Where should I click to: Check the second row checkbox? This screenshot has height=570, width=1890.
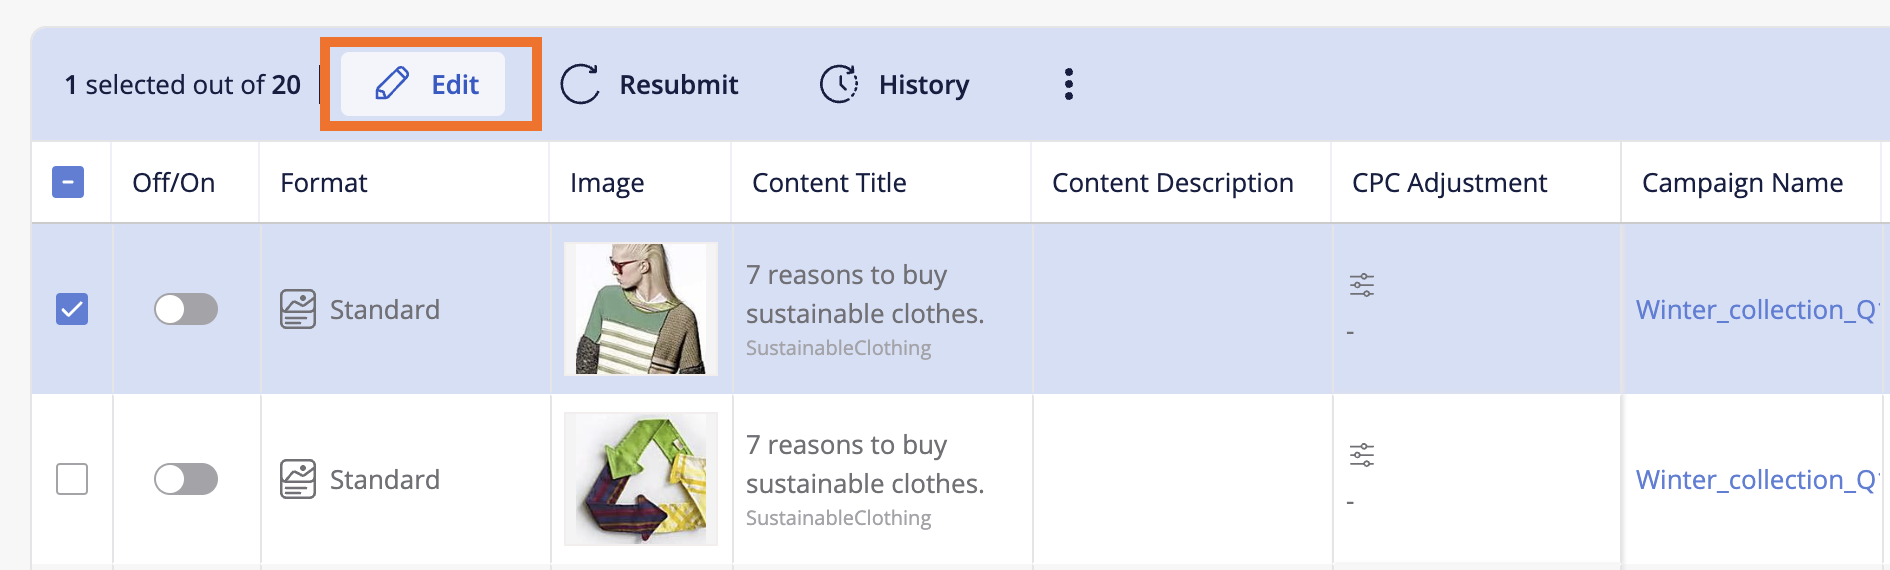pos(72,479)
